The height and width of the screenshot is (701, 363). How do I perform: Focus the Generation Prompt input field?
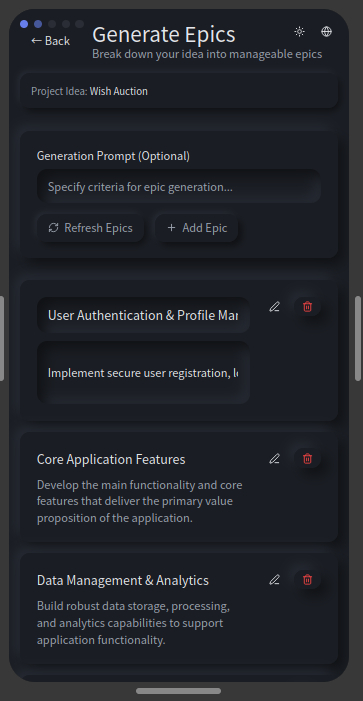click(x=179, y=186)
